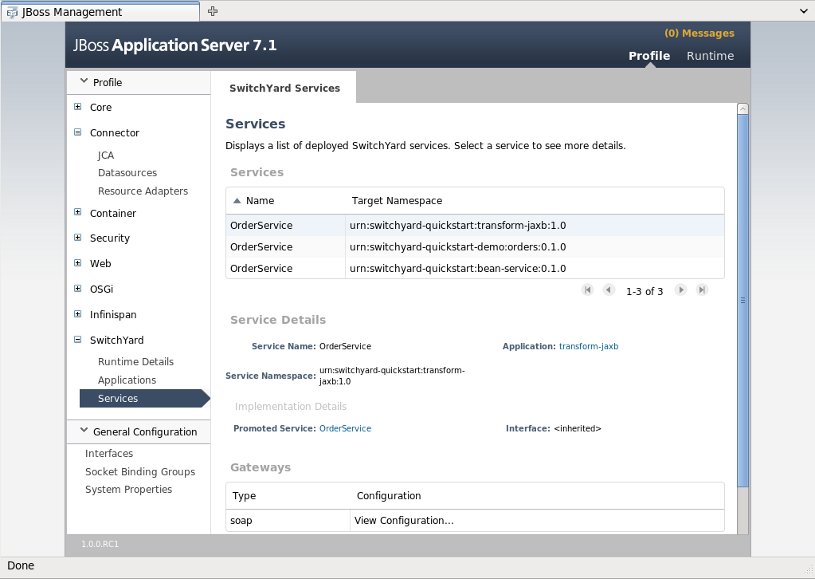Click the <inherited> interface value

tap(577, 428)
